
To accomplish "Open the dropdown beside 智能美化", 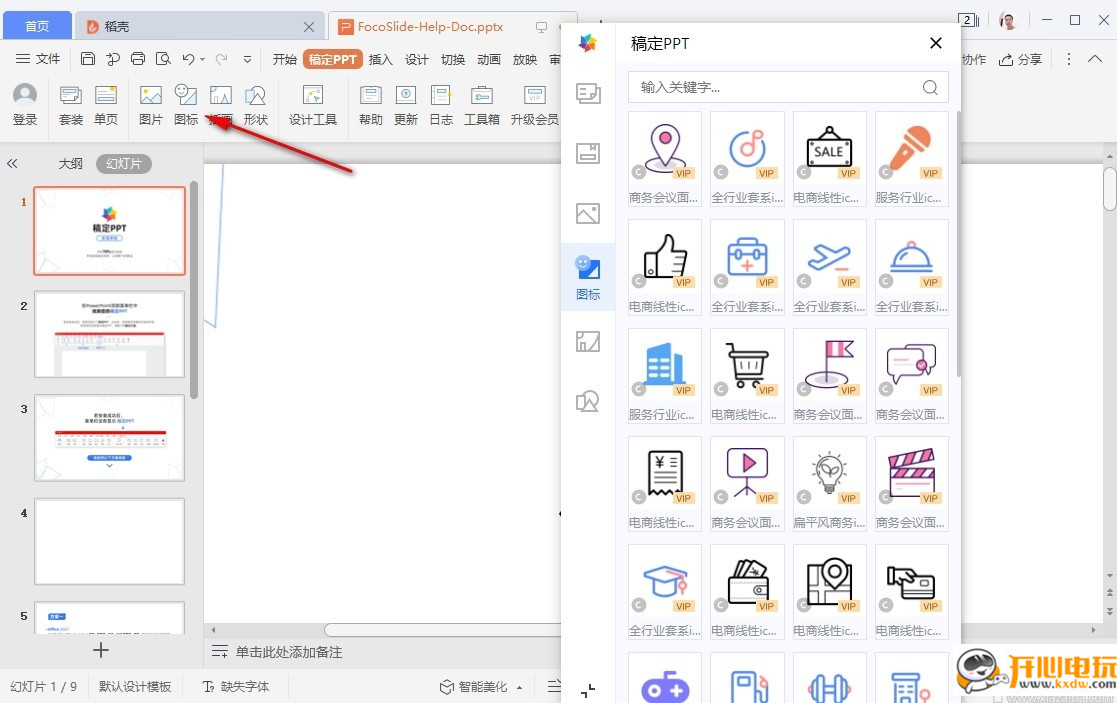I will pyautogui.click(x=519, y=686).
